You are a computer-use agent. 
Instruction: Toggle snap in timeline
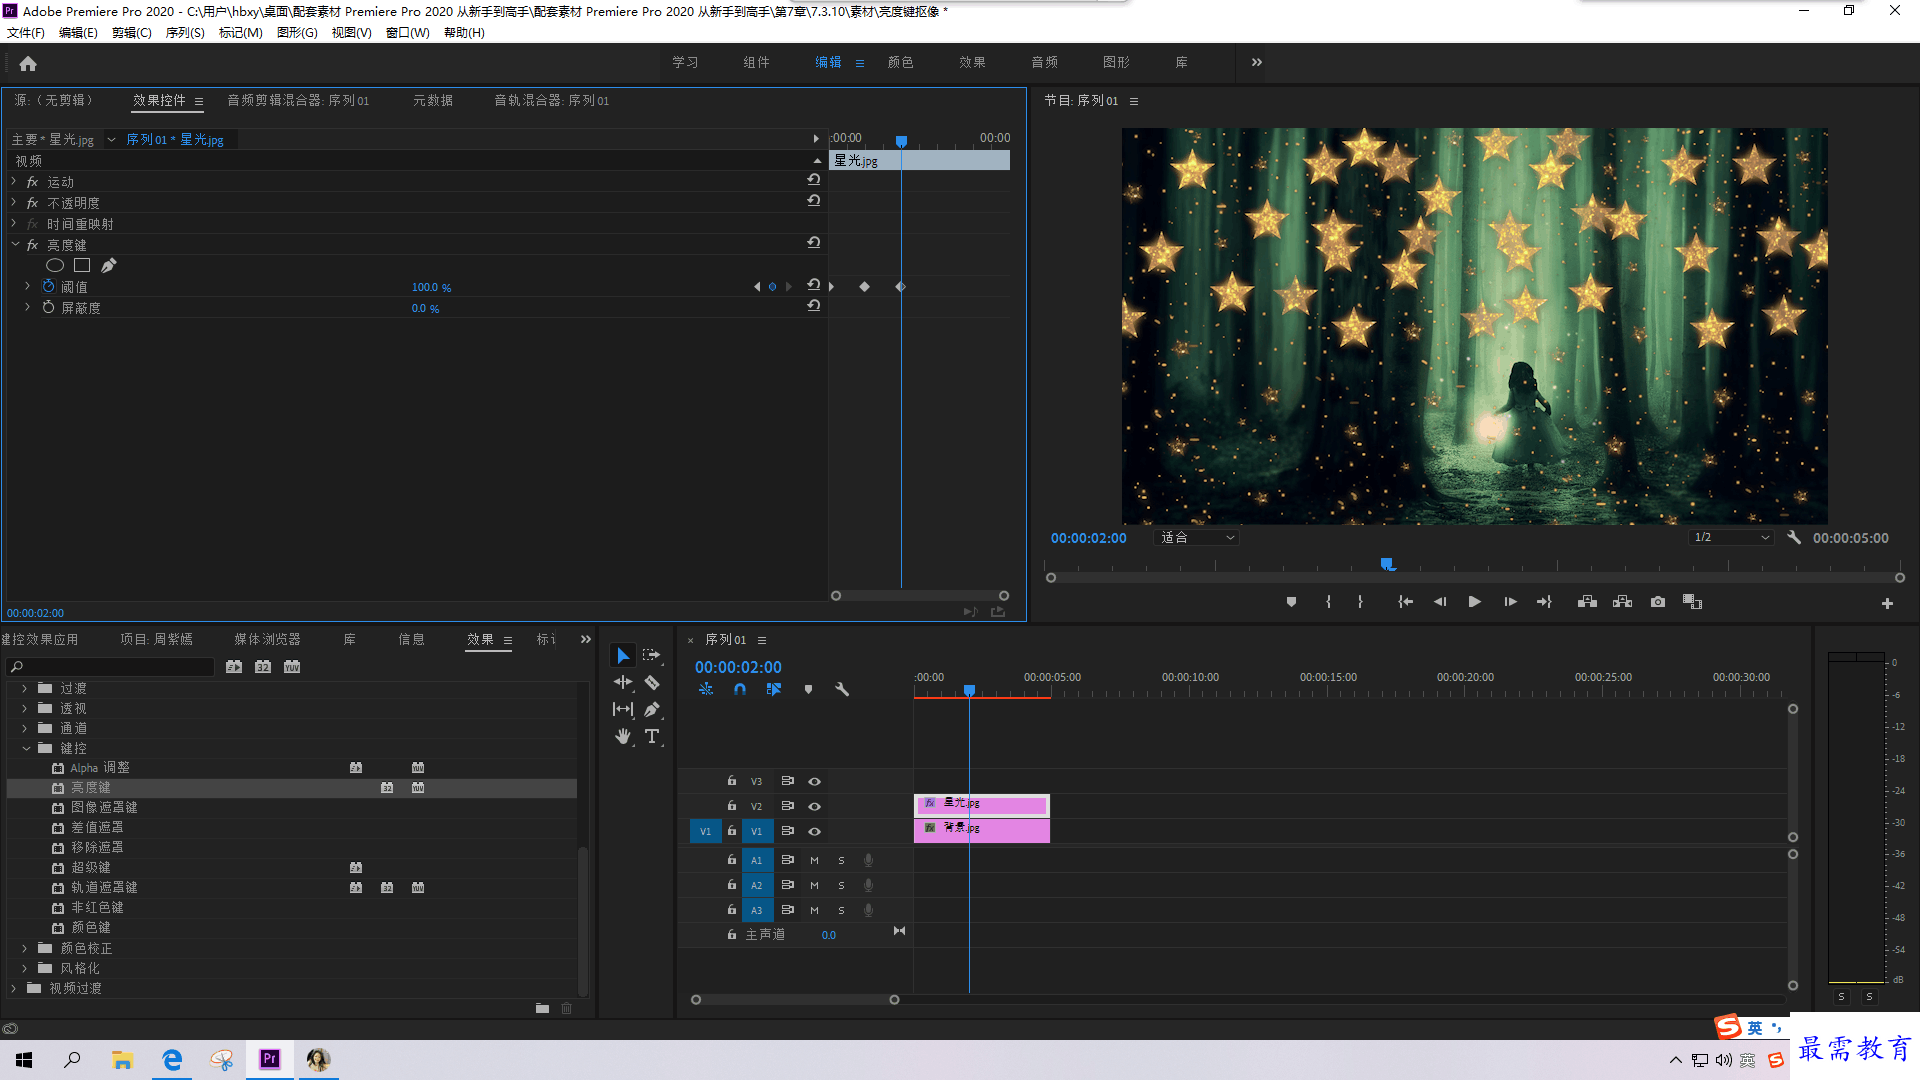pyautogui.click(x=740, y=690)
